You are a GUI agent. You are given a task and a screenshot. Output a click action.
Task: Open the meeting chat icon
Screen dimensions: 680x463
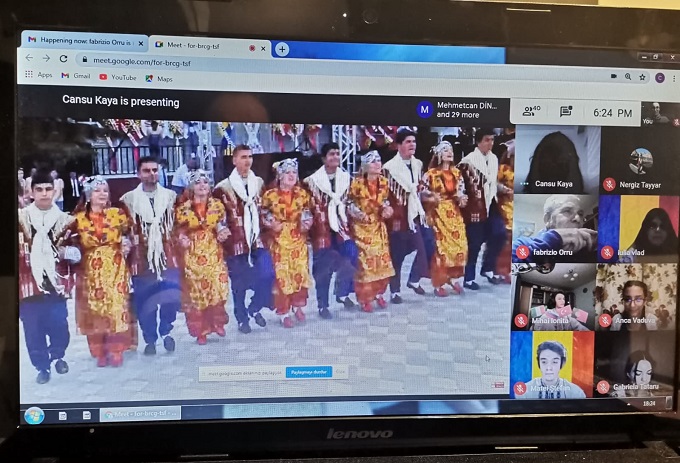tap(566, 112)
